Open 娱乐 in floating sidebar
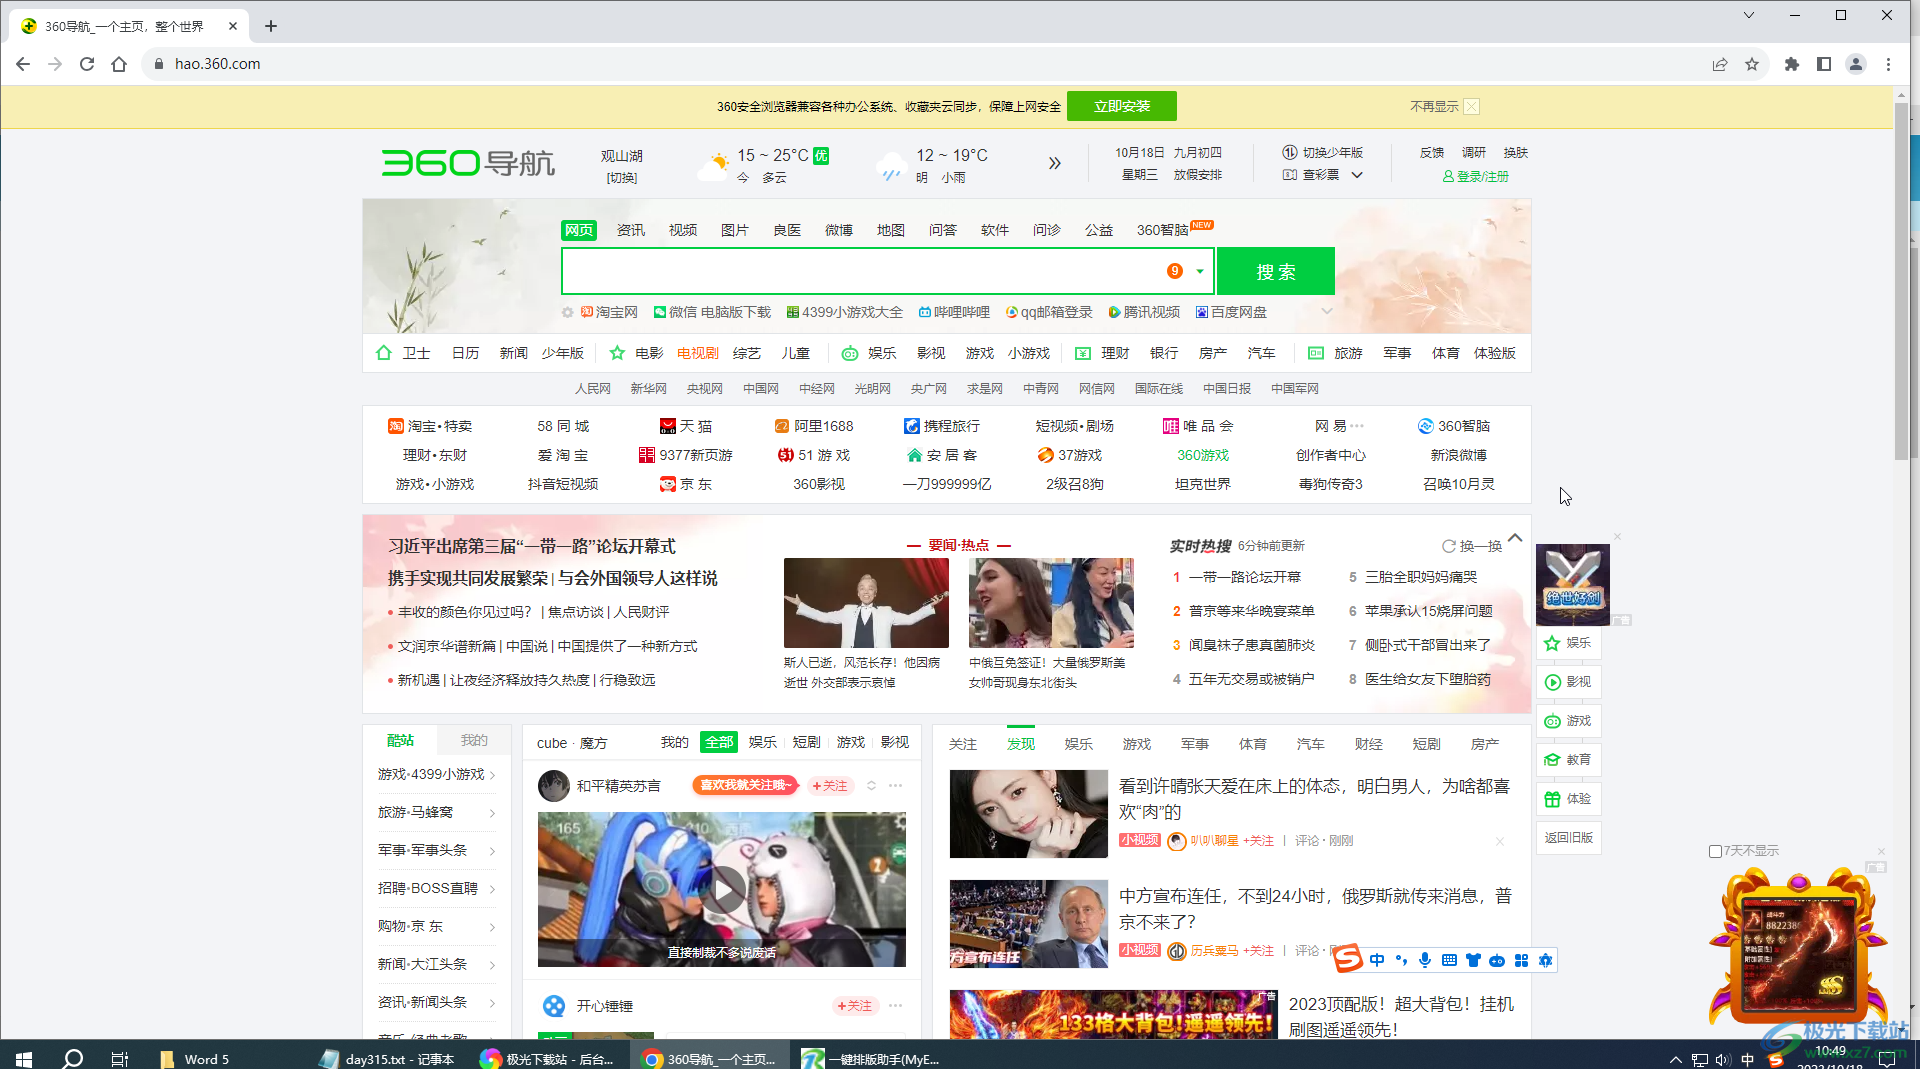The width and height of the screenshot is (1920, 1069). click(1568, 643)
